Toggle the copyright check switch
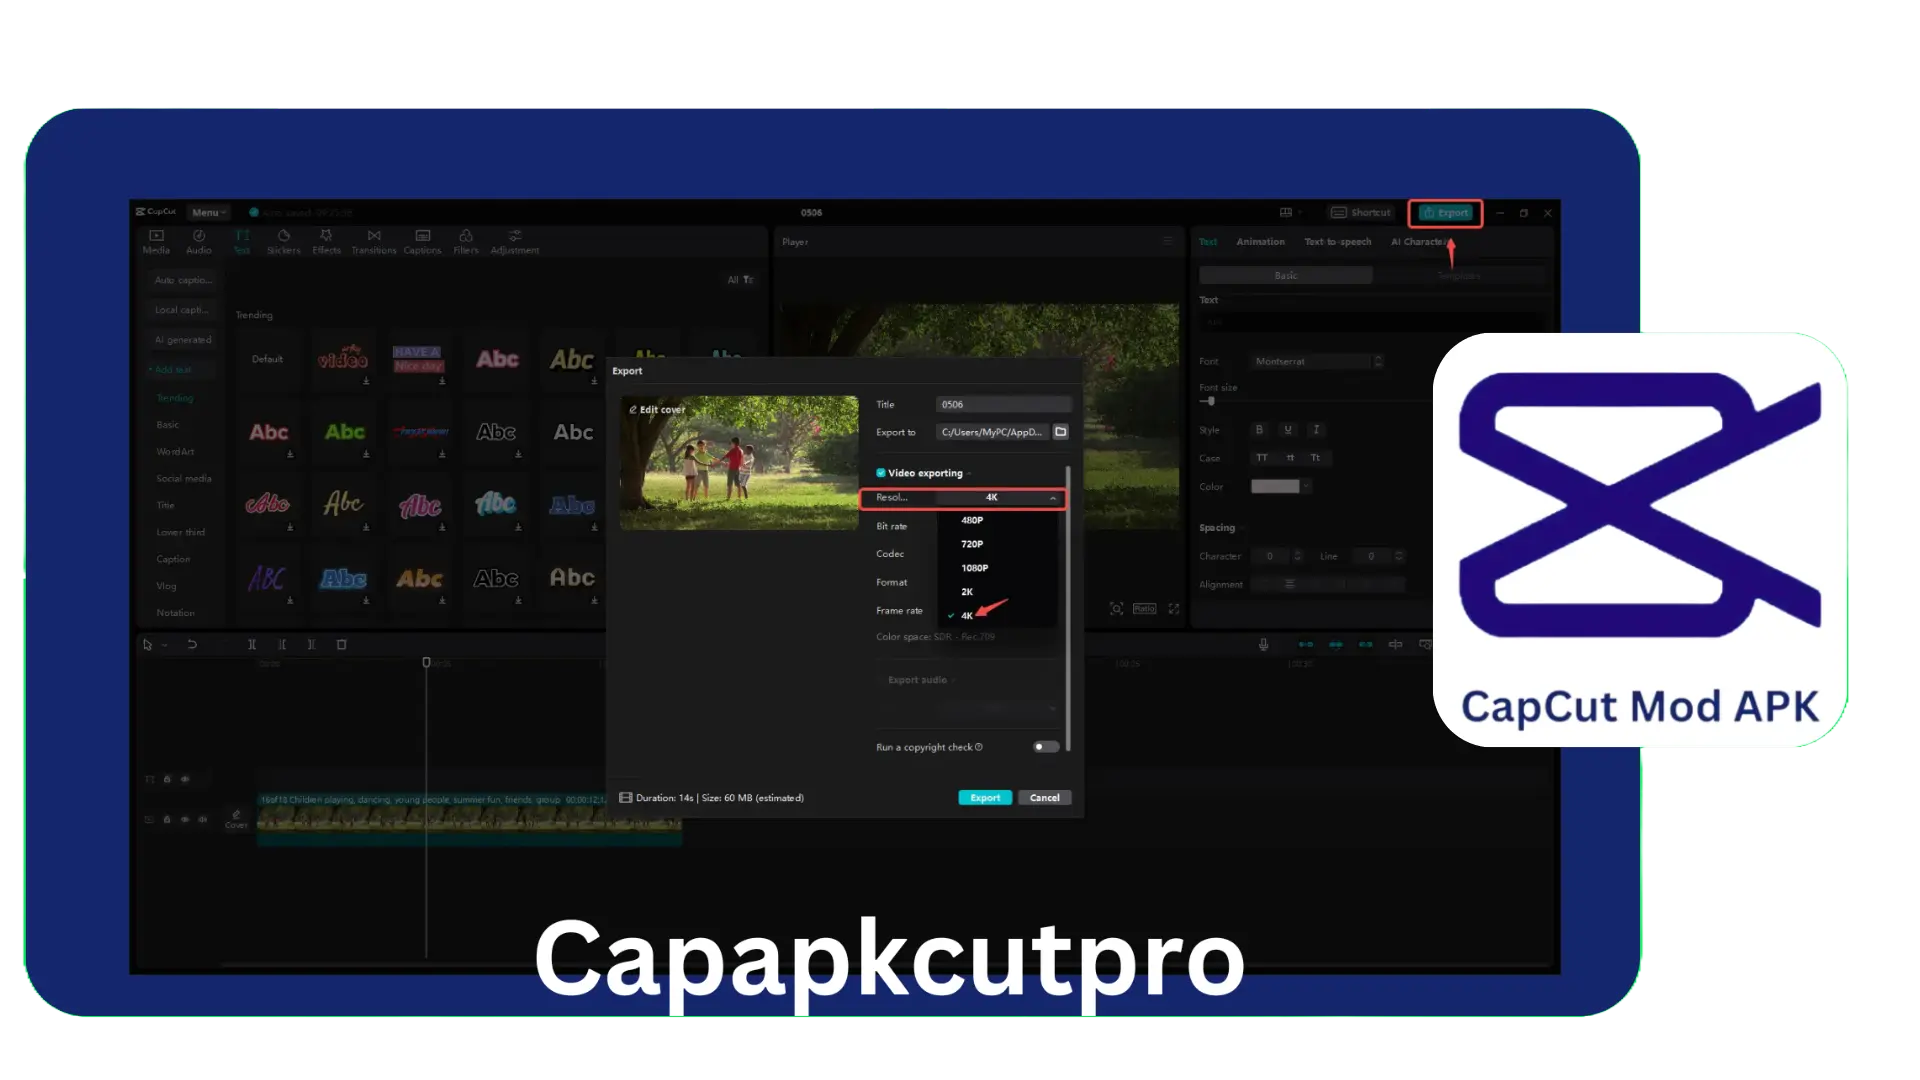This screenshot has height=1080, width=1920. 1043,745
